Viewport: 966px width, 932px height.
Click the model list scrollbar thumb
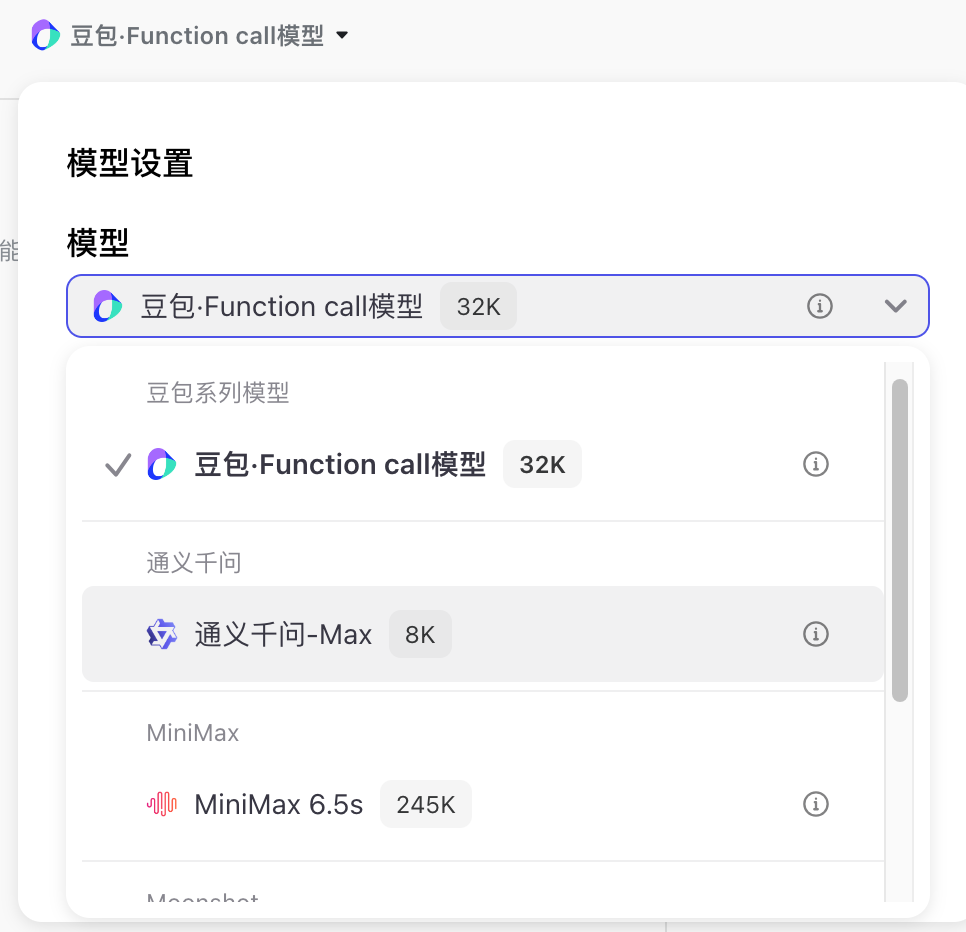[900, 540]
